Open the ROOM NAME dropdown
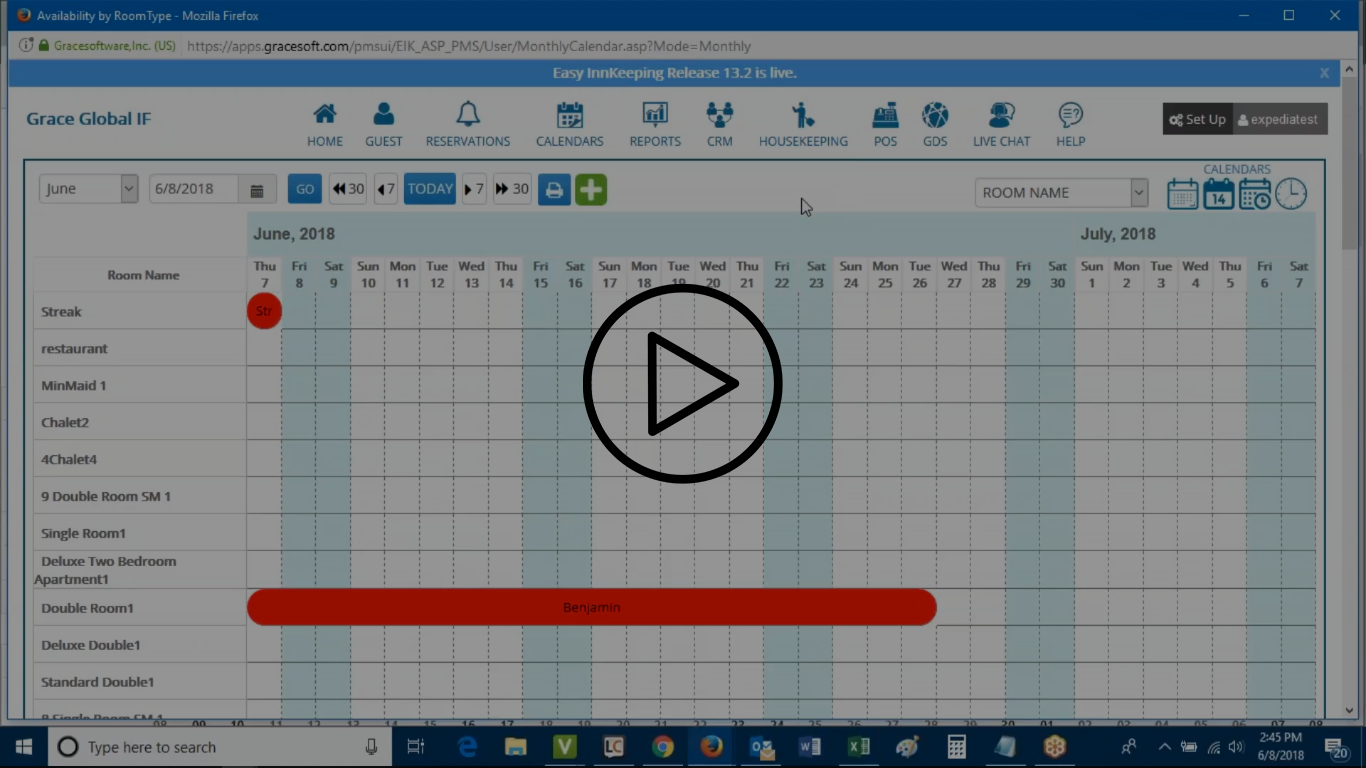 [x=1061, y=192]
